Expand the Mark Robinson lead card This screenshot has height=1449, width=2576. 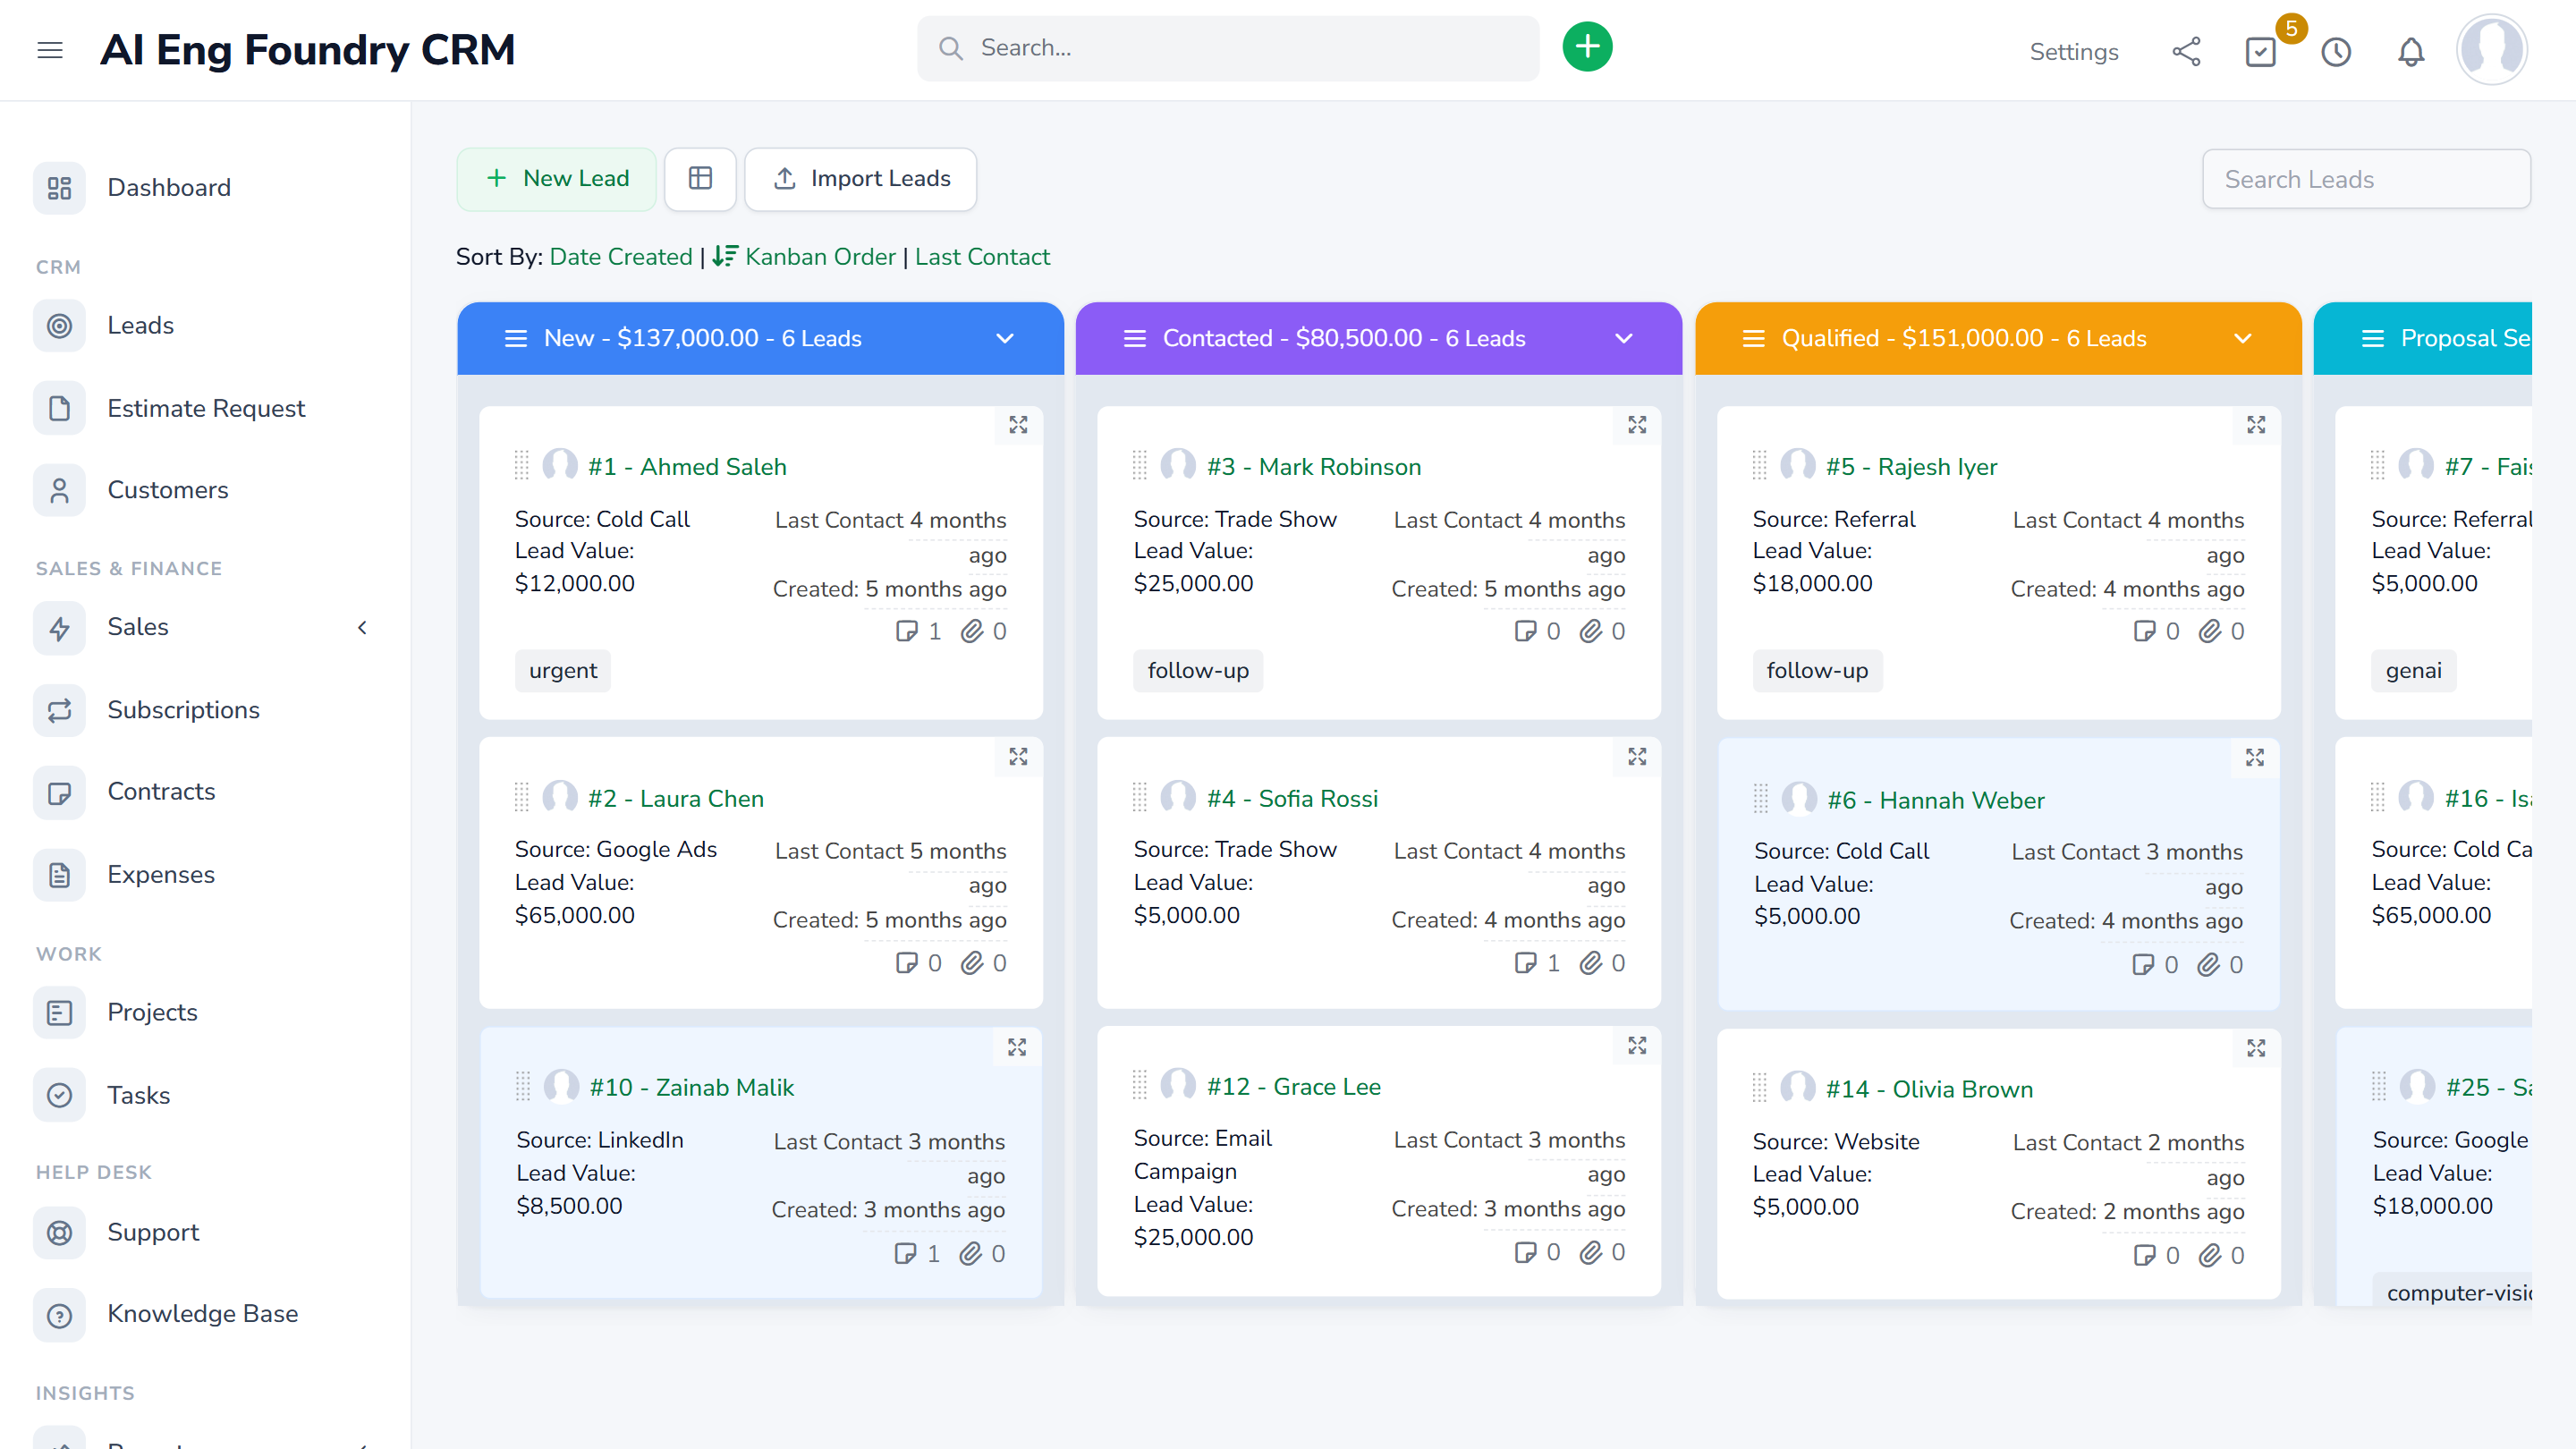tap(1637, 425)
